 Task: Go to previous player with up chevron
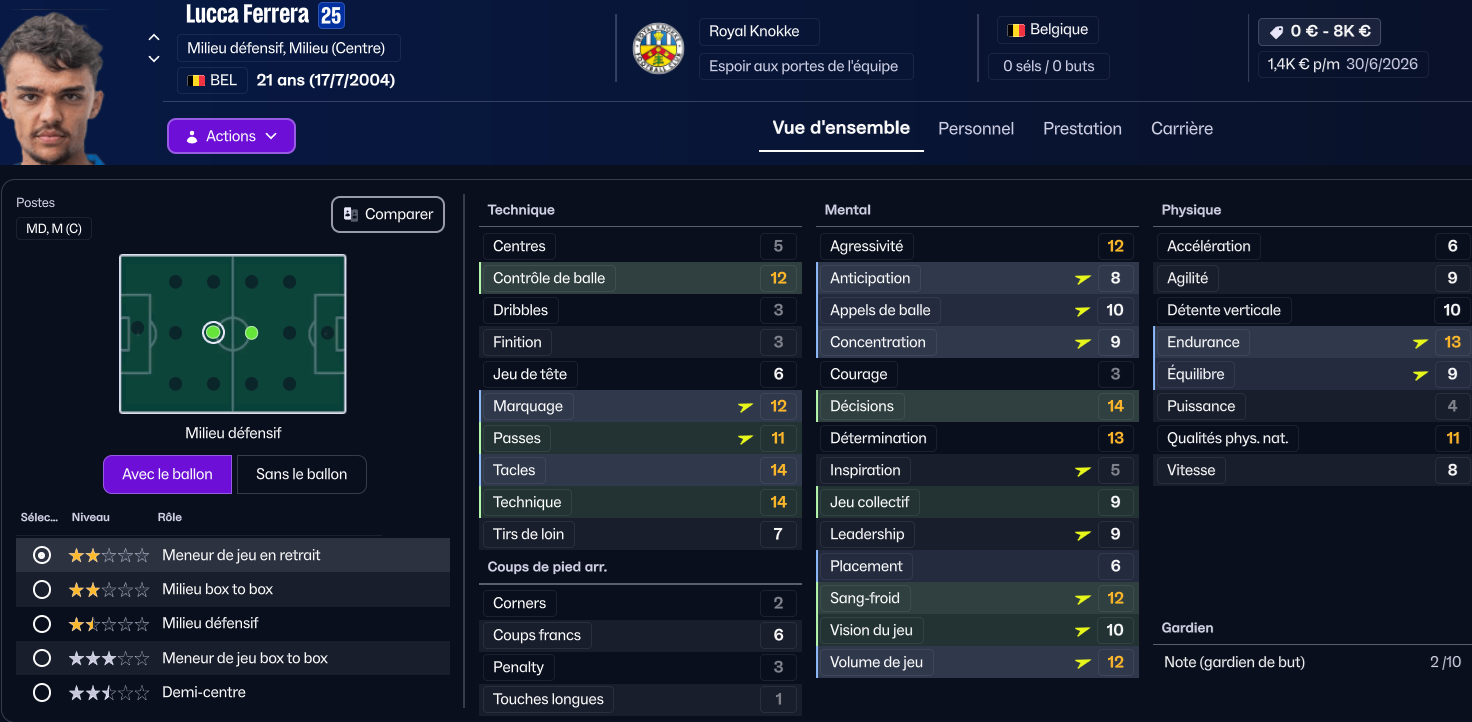click(x=154, y=37)
